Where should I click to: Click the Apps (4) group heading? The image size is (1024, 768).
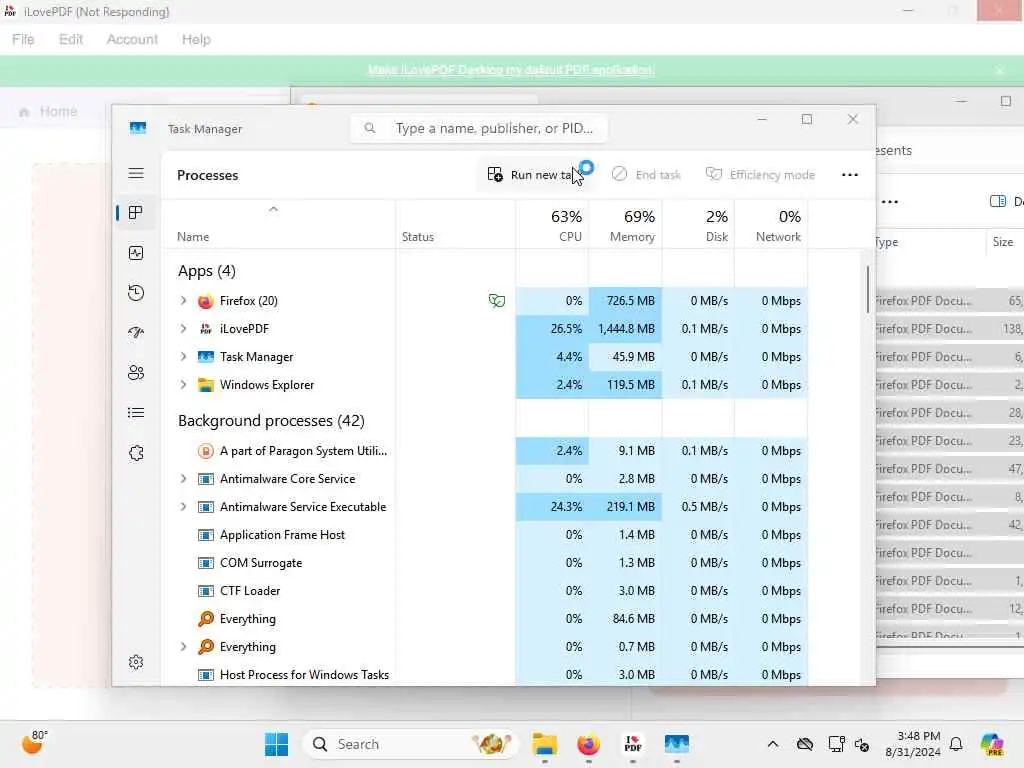coord(206,270)
